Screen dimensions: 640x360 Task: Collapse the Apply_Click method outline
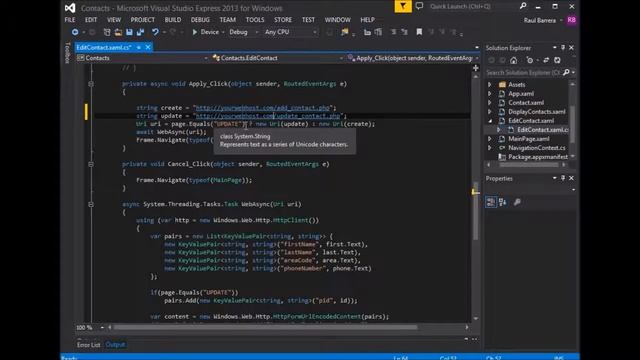pos(91,84)
